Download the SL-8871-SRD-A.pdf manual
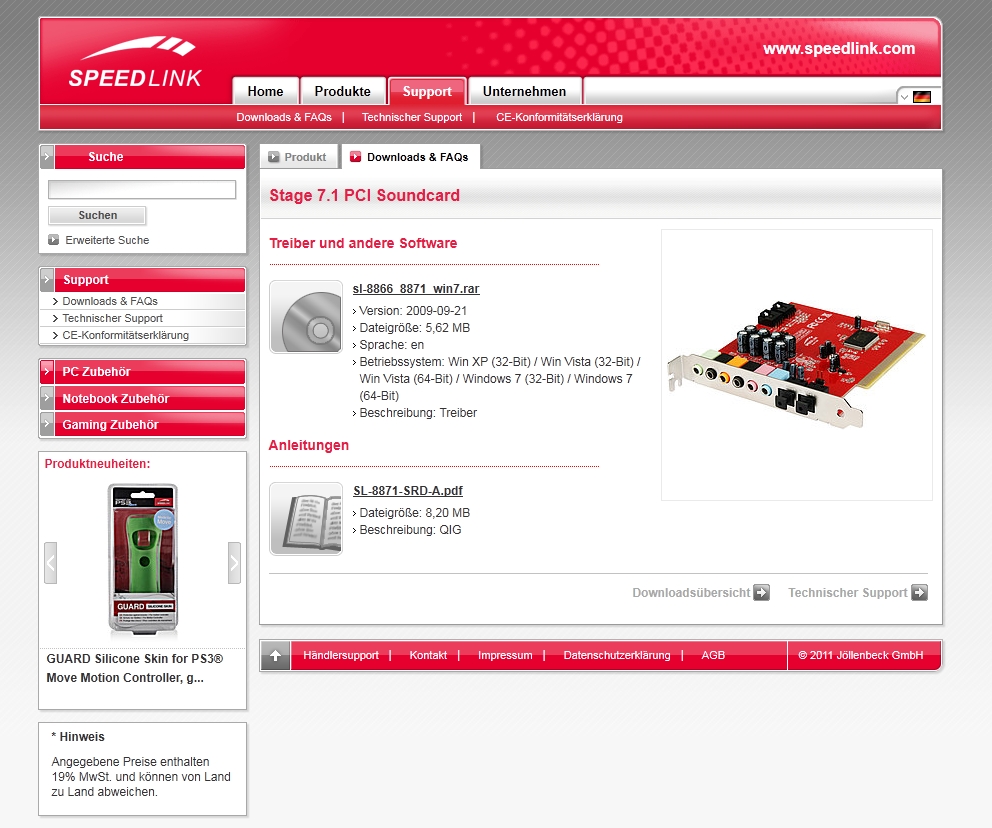Screen dimensions: 992x828 (408, 491)
